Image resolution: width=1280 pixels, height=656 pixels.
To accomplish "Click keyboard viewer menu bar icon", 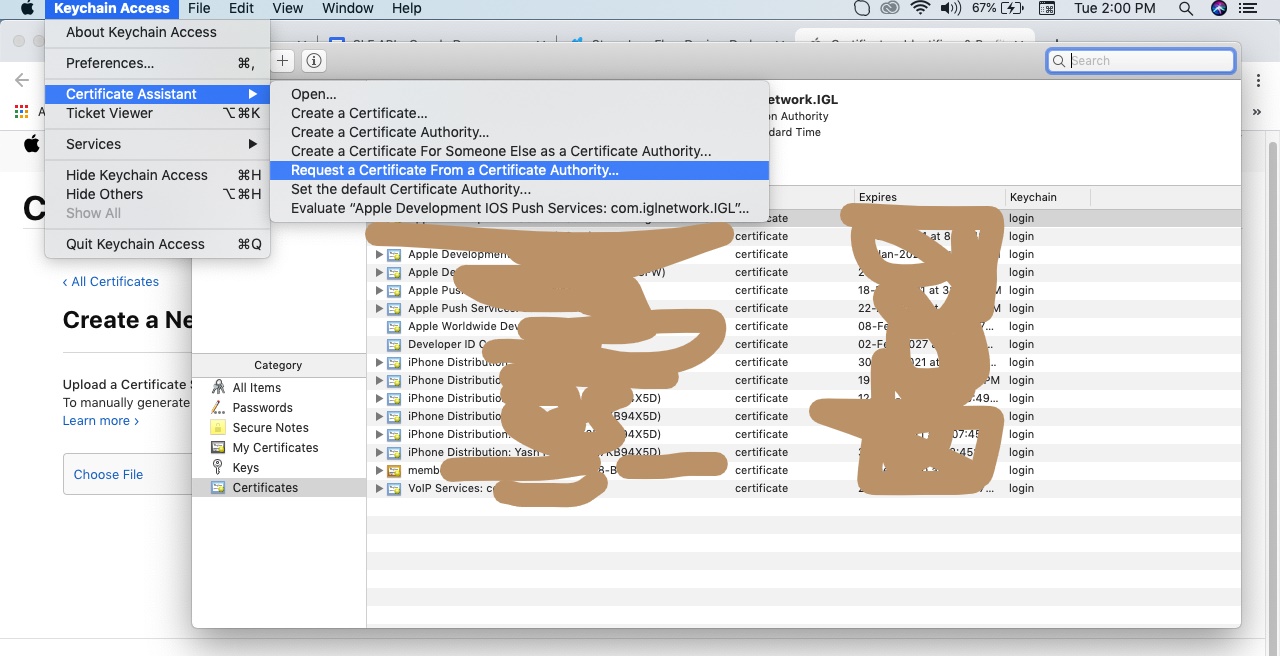I will click(x=1047, y=8).
